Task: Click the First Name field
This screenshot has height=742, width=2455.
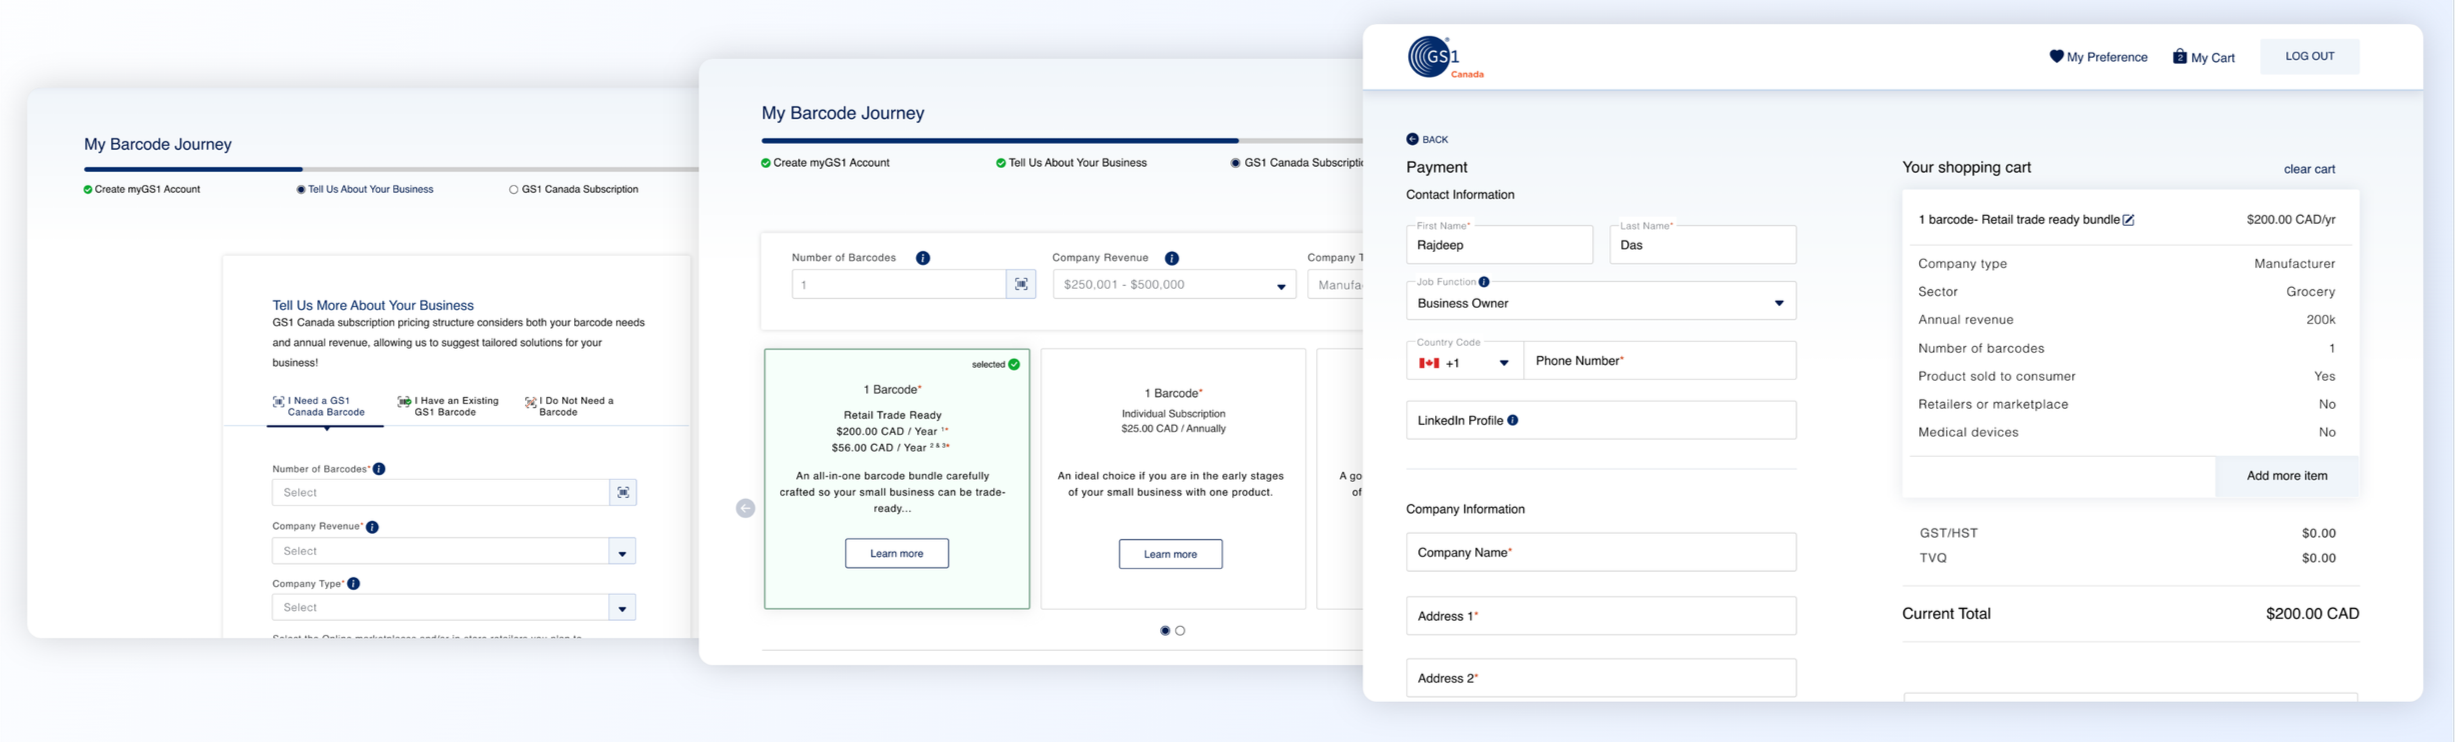Action: tap(1499, 244)
